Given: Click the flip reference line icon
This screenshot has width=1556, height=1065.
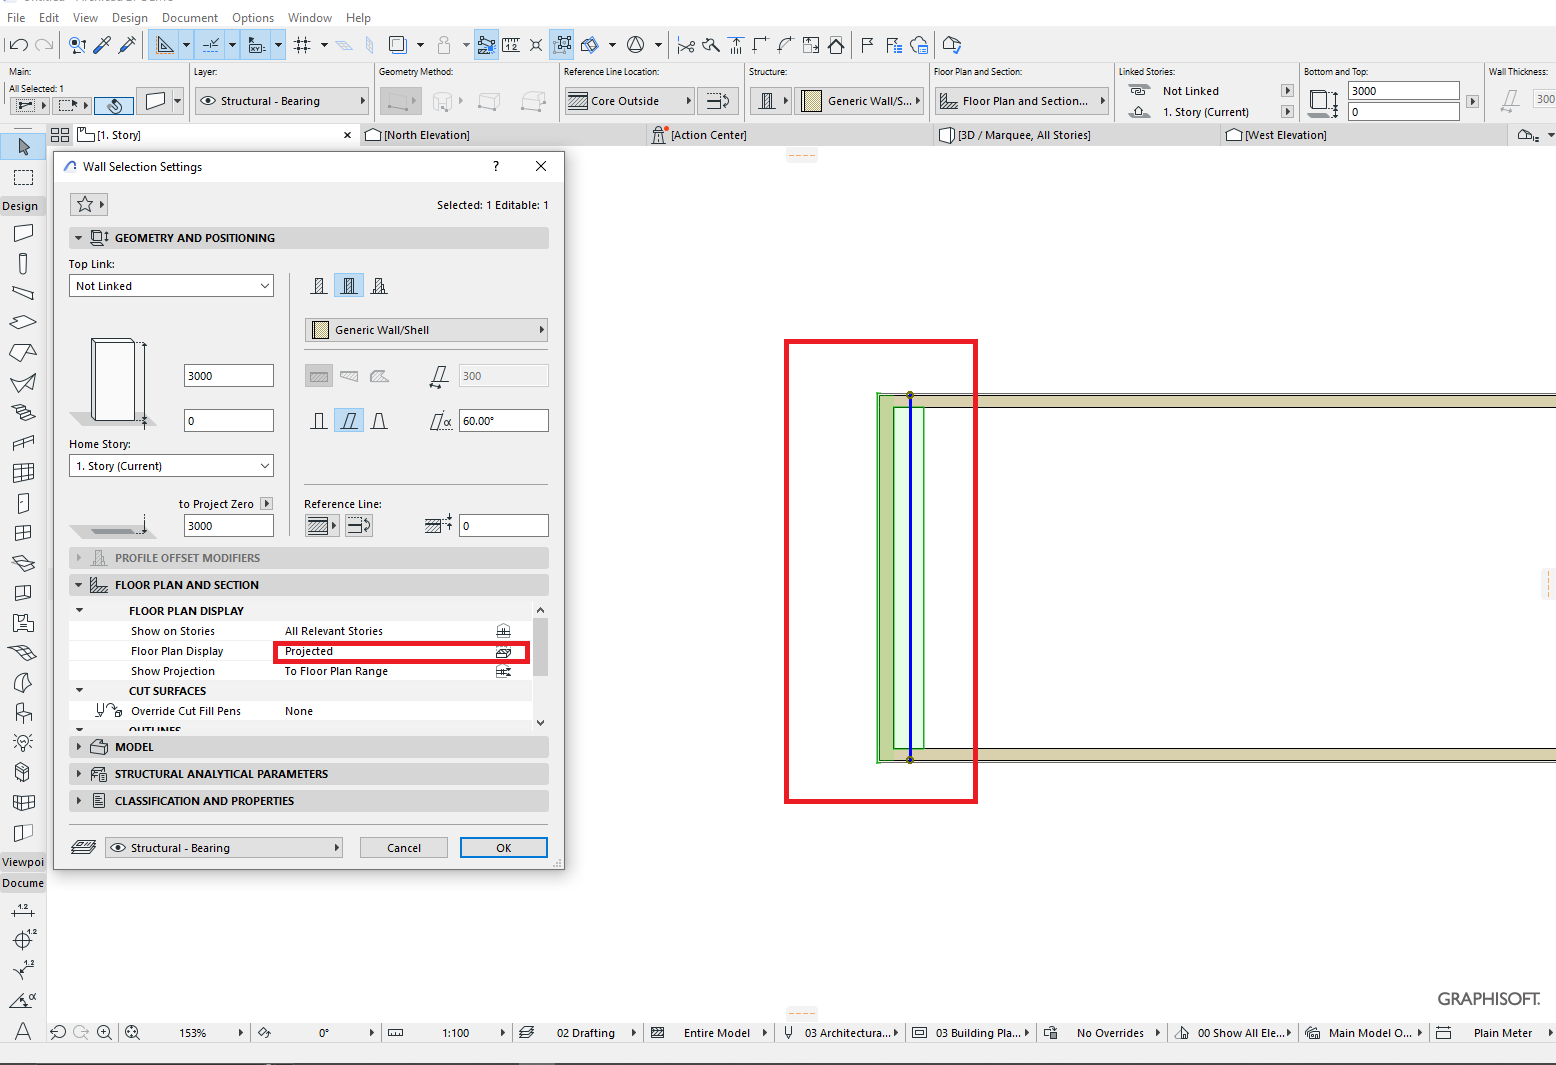Looking at the screenshot, I should click(x=358, y=525).
